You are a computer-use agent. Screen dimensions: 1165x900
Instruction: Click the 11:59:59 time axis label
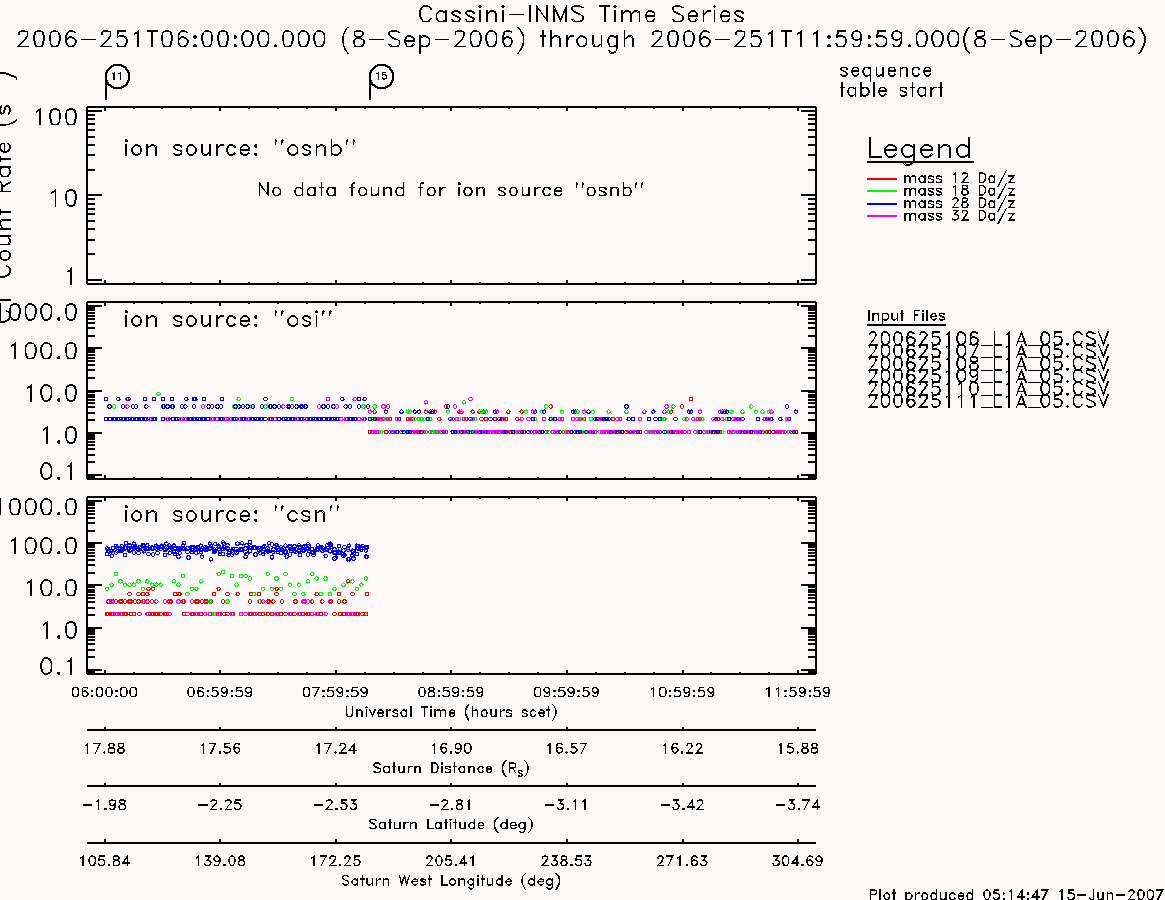[797, 692]
